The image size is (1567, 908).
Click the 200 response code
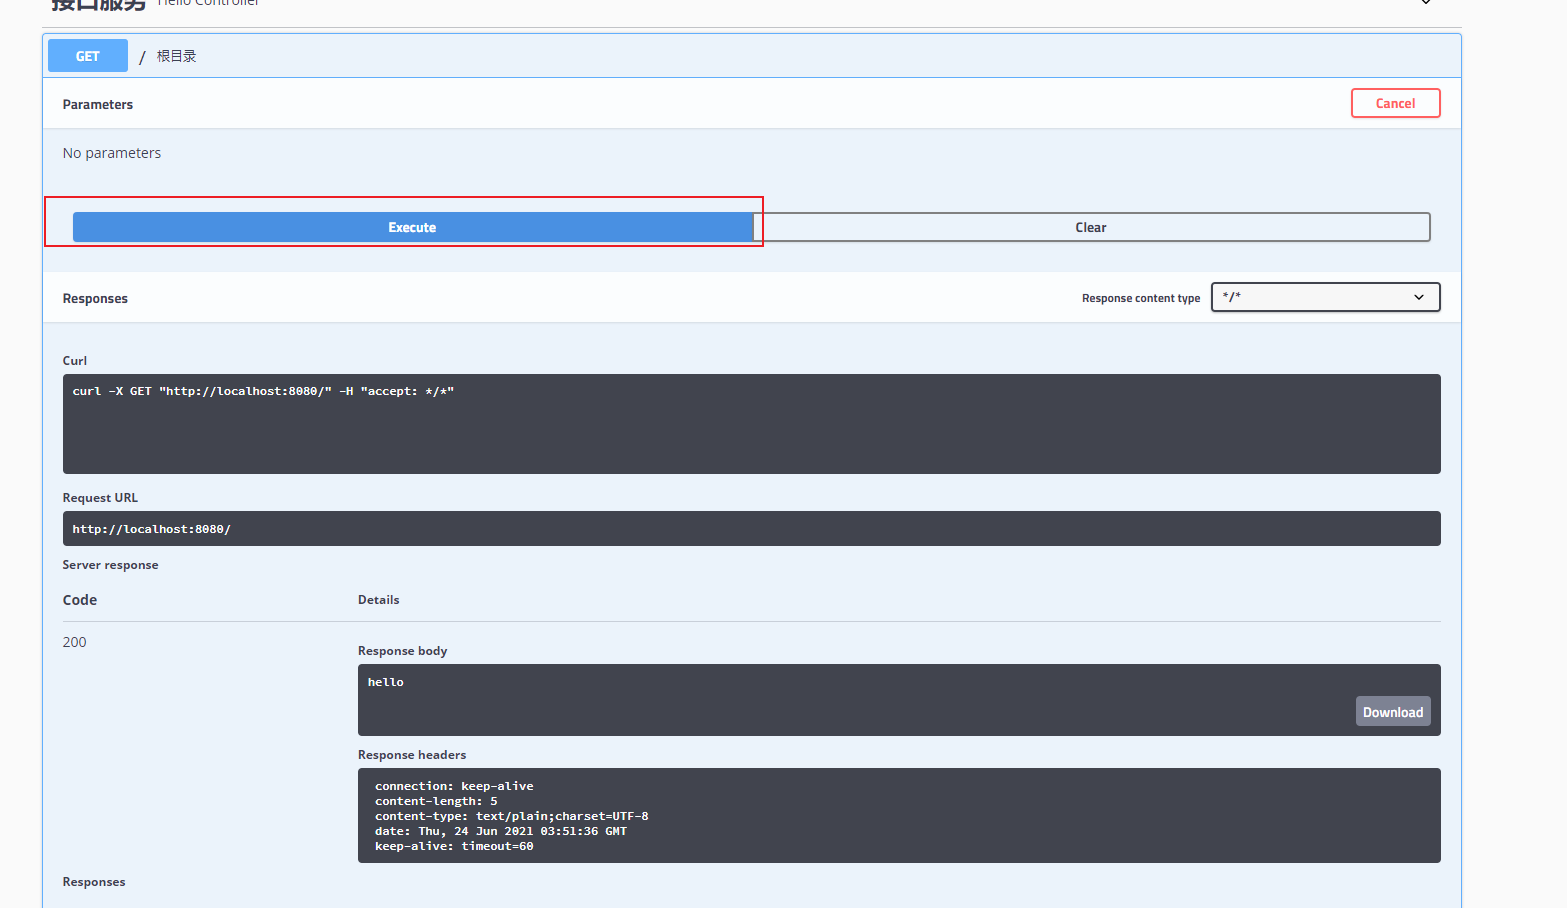[74, 642]
